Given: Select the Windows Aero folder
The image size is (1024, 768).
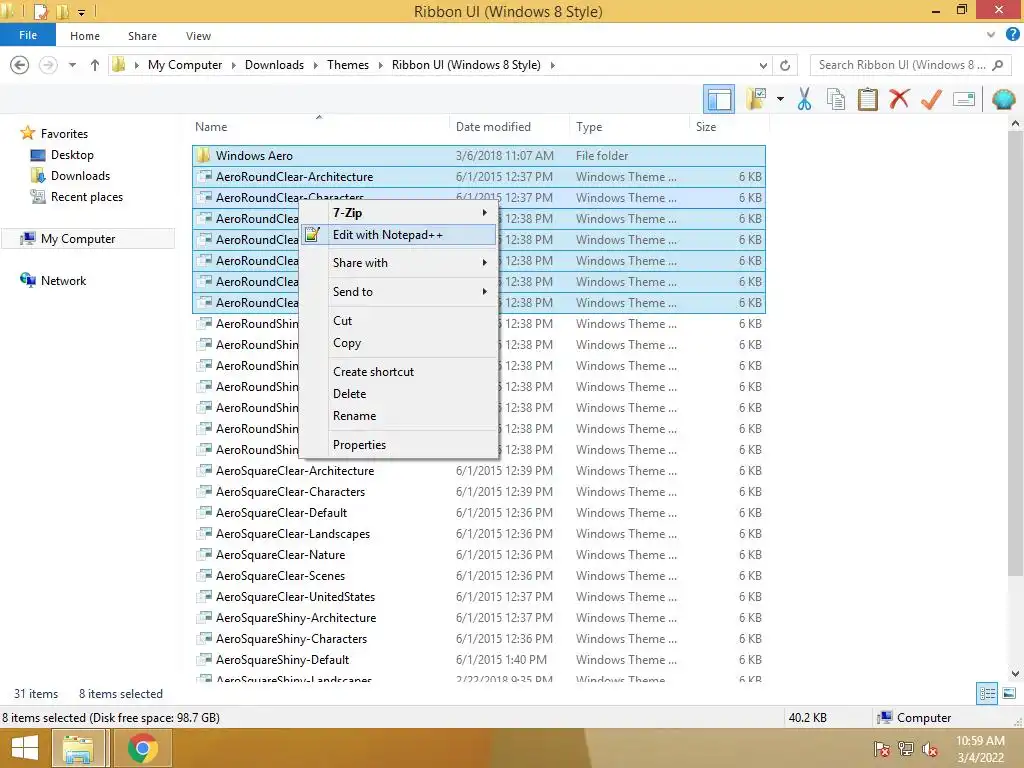Looking at the screenshot, I should (479, 155).
